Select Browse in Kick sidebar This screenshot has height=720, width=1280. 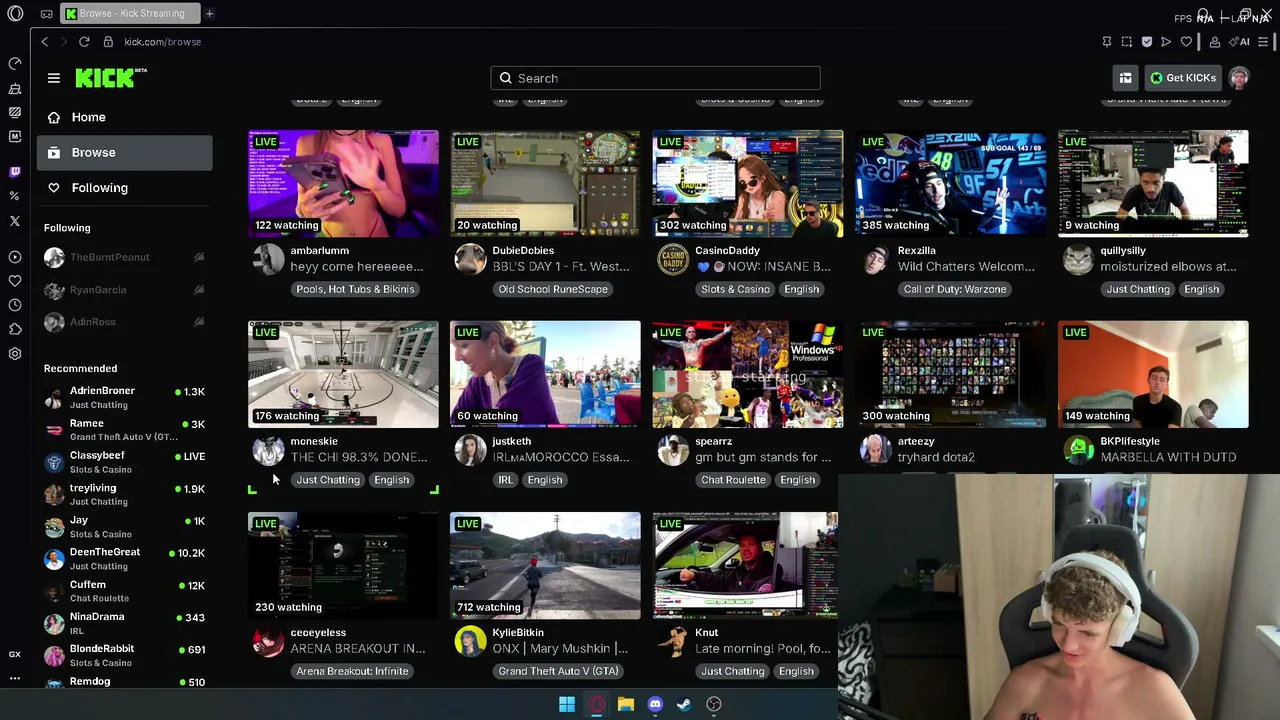click(x=125, y=152)
